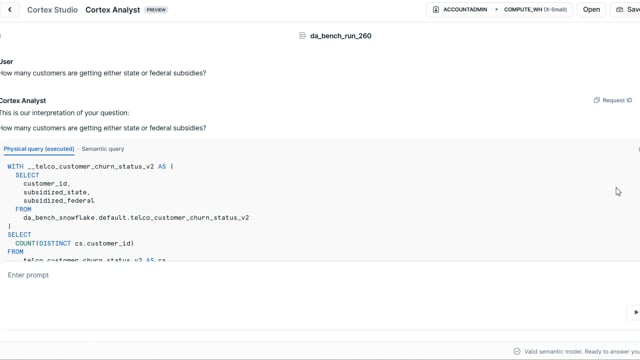Select the da_bench_run_260 file name
This screenshot has width=640, height=360.
coord(340,36)
